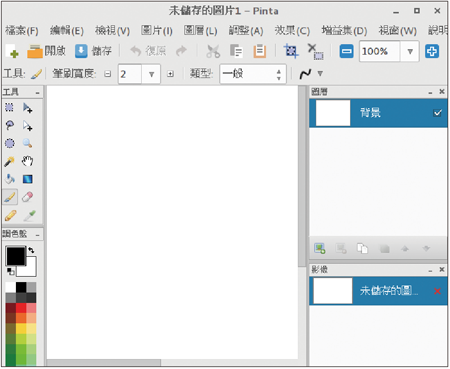Click the zoom percentage field showing 100%

380,51
